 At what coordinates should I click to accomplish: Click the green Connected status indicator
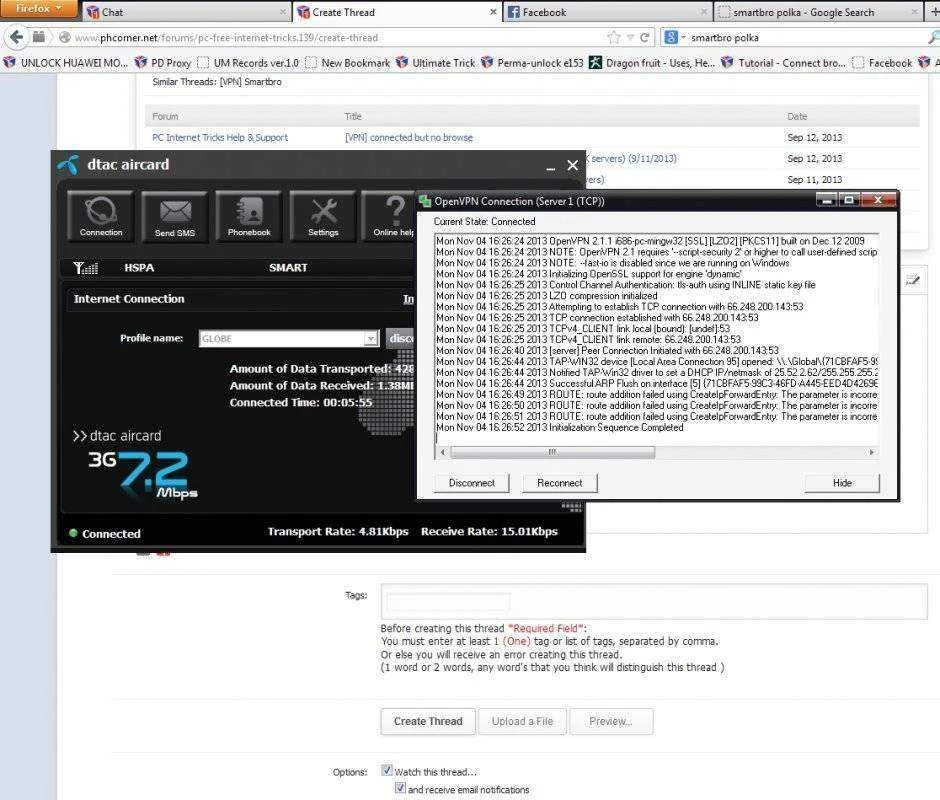tap(73, 533)
